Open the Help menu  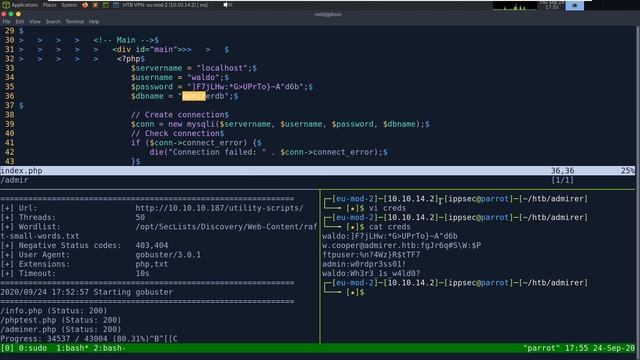[x=94, y=22]
